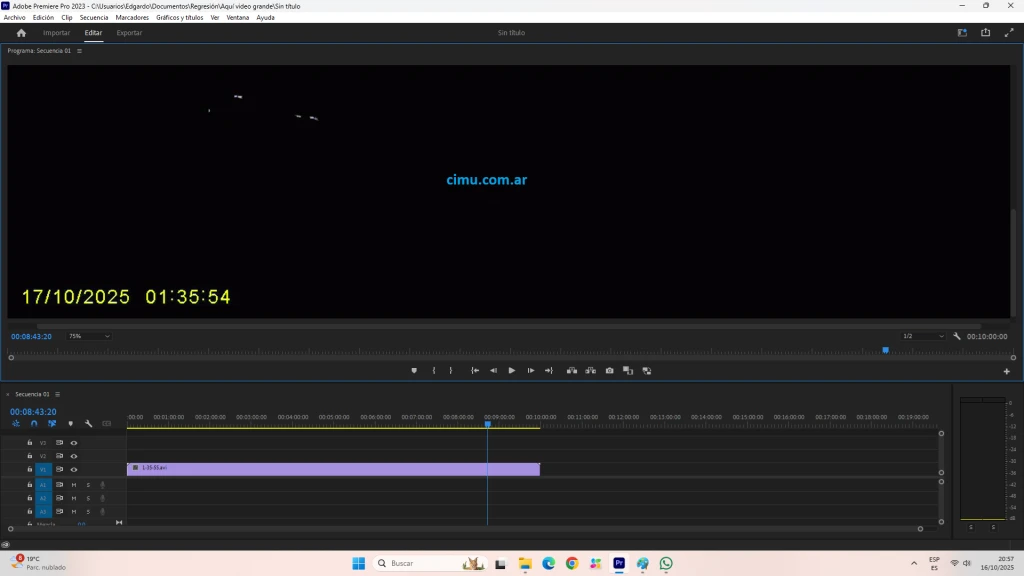Open the Secuencia 01 timeline panel menu
The width and height of the screenshot is (1024, 576).
(x=58, y=394)
